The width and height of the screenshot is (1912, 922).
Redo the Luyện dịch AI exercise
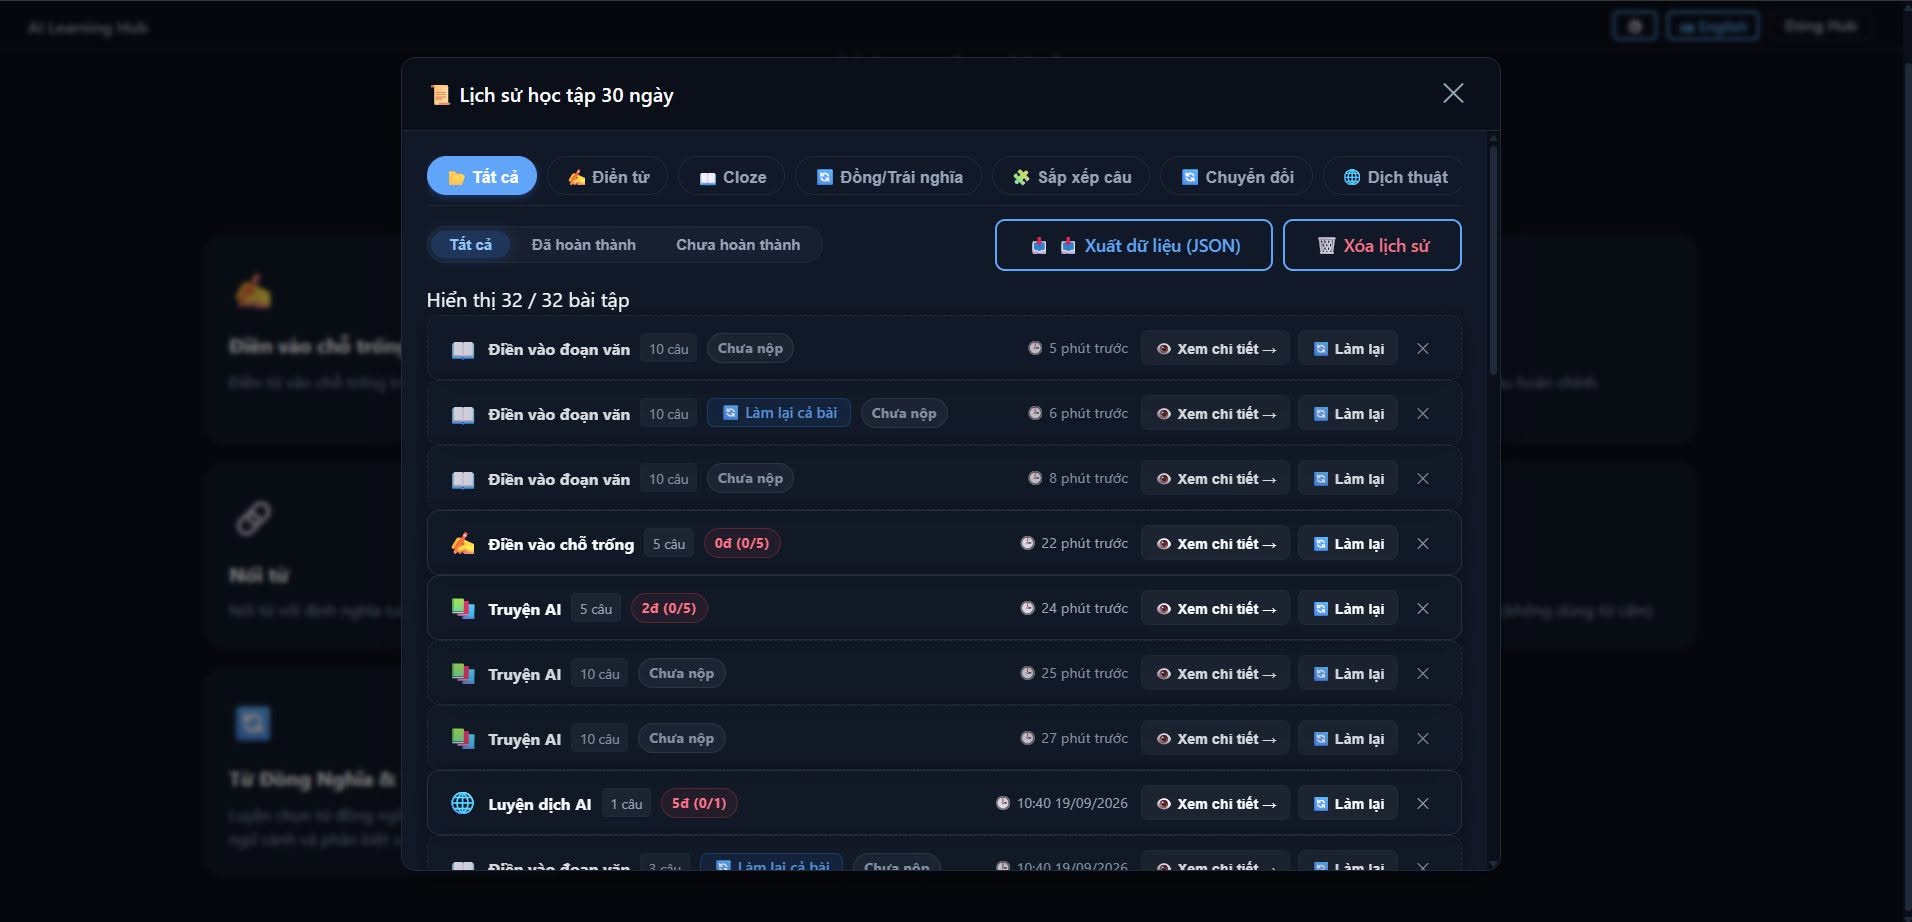pos(1348,803)
